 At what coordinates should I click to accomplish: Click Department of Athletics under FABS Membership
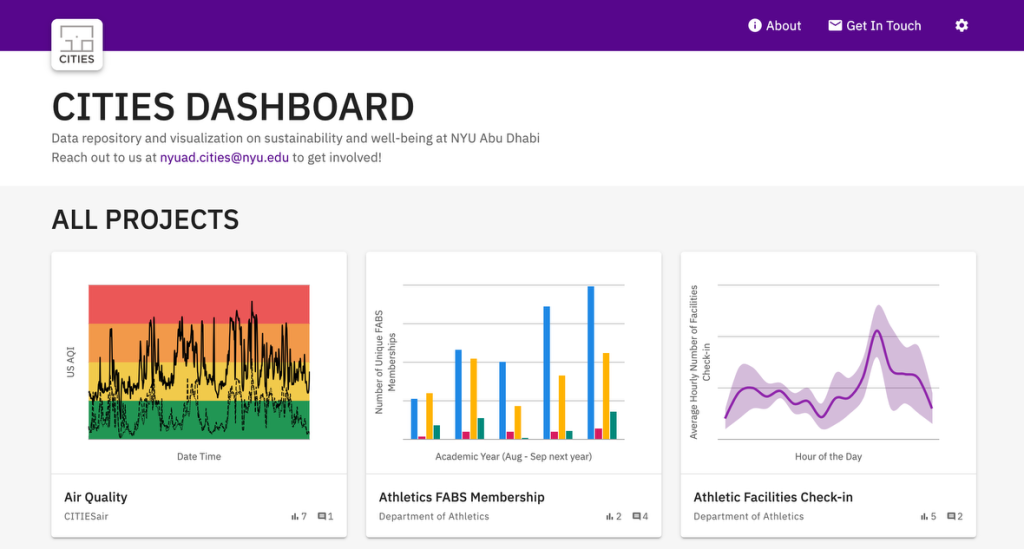click(x=434, y=516)
